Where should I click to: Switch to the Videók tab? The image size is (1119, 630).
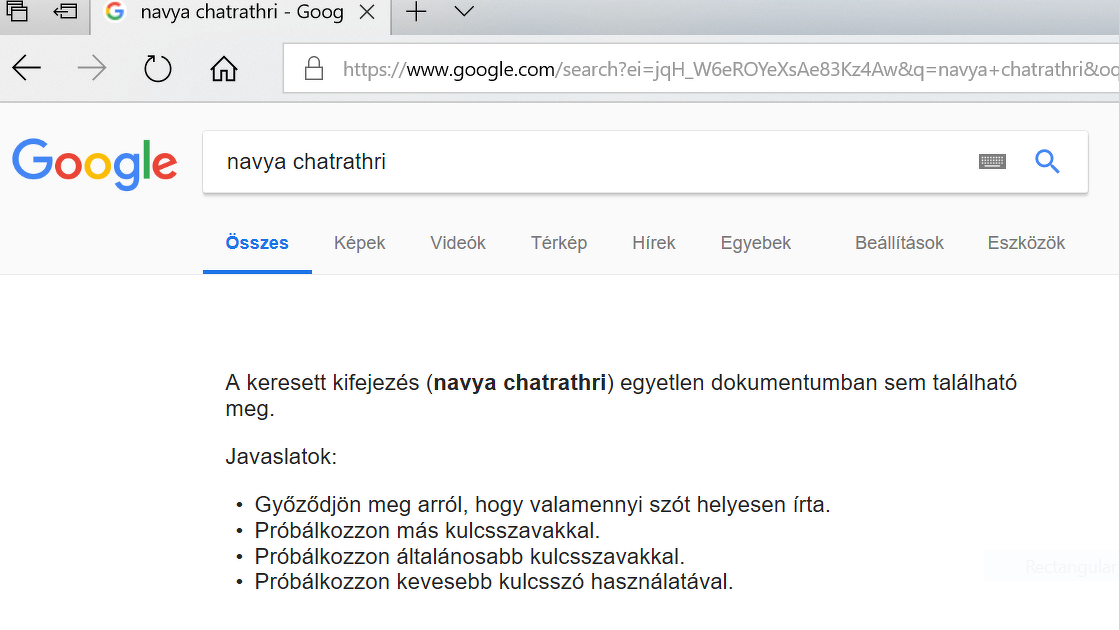click(457, 243)
